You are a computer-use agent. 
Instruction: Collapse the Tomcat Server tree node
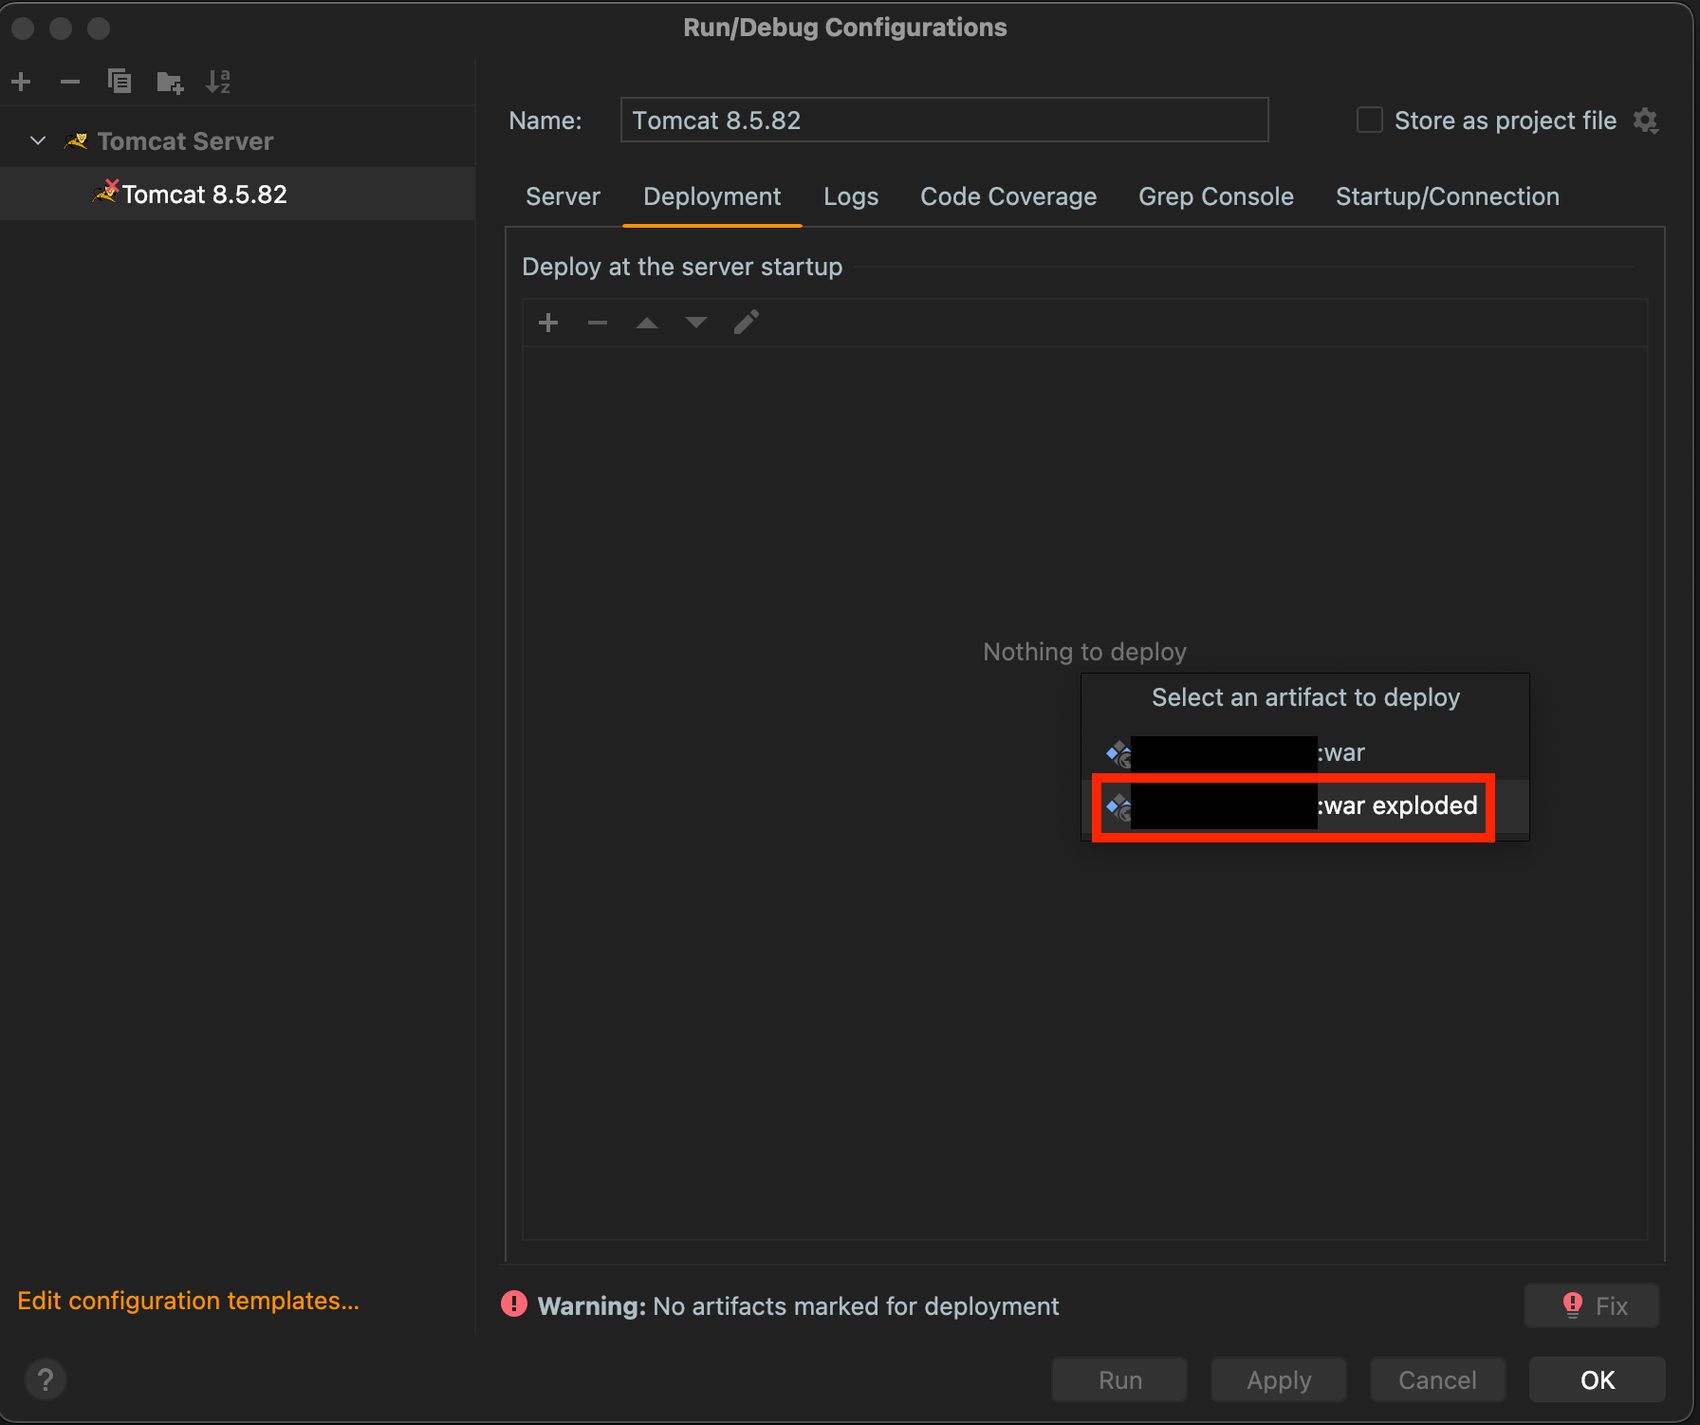click(38, 141)
